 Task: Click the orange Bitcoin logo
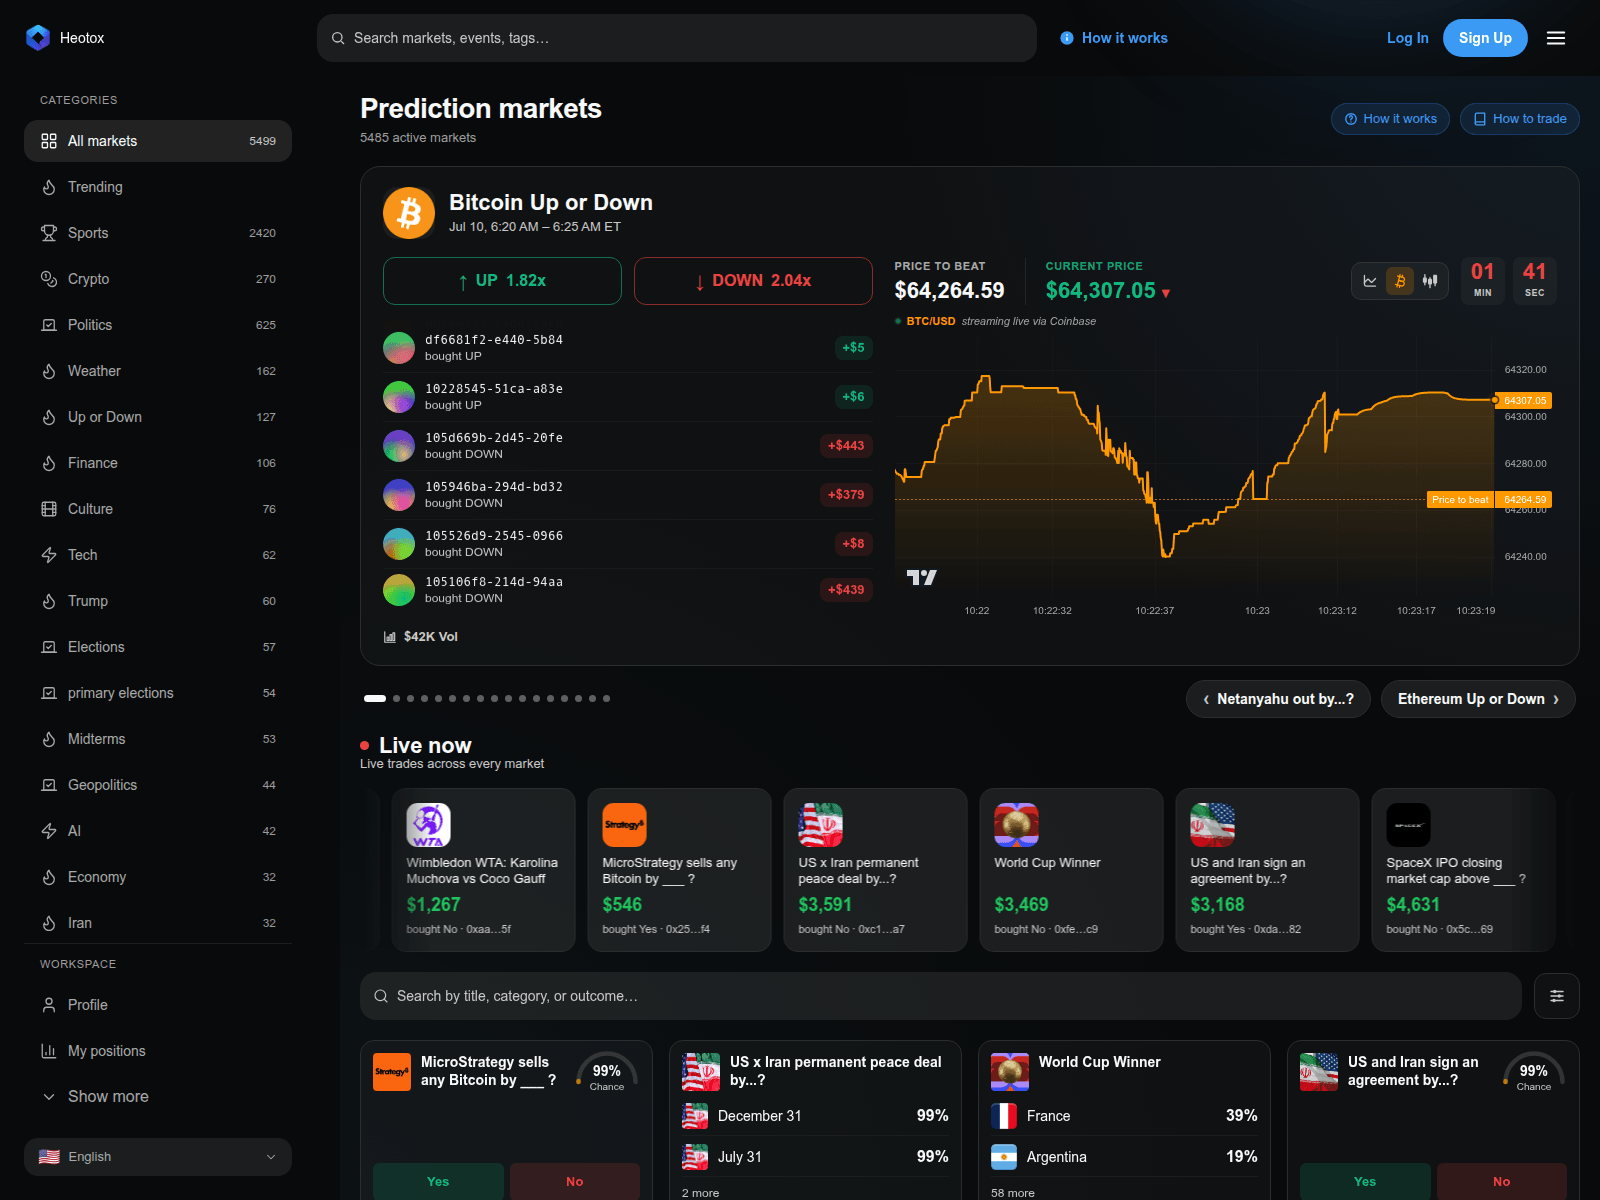click(x=409, y=213)
